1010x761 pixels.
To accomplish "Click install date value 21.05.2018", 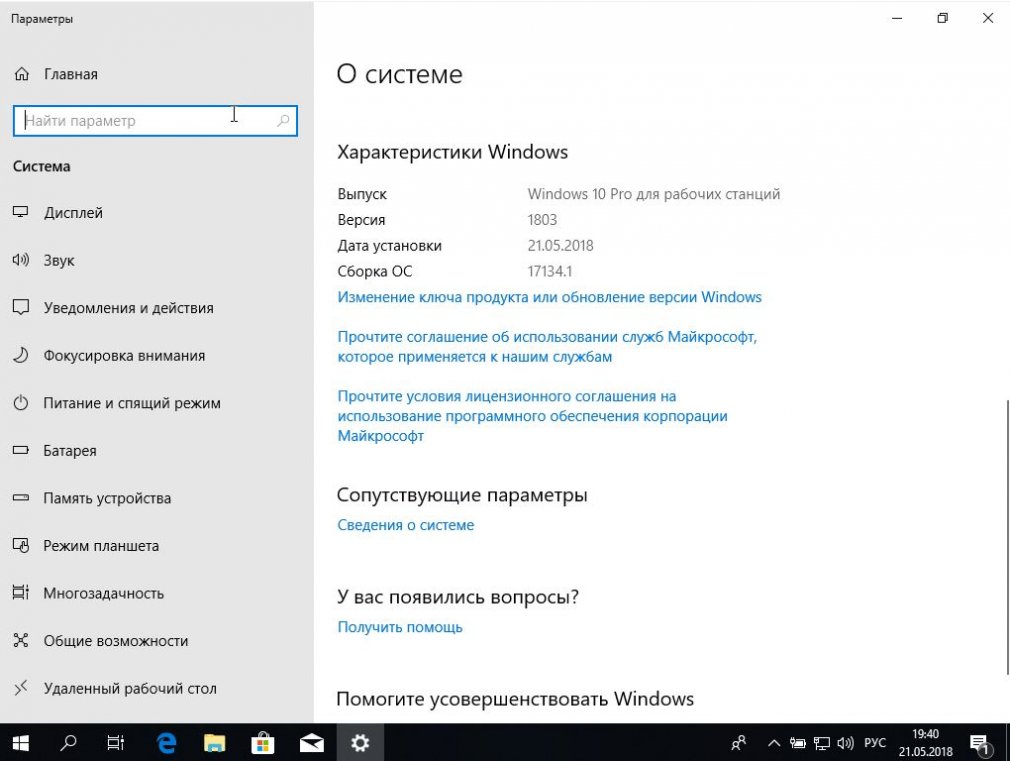I will (x=560, y=246).
